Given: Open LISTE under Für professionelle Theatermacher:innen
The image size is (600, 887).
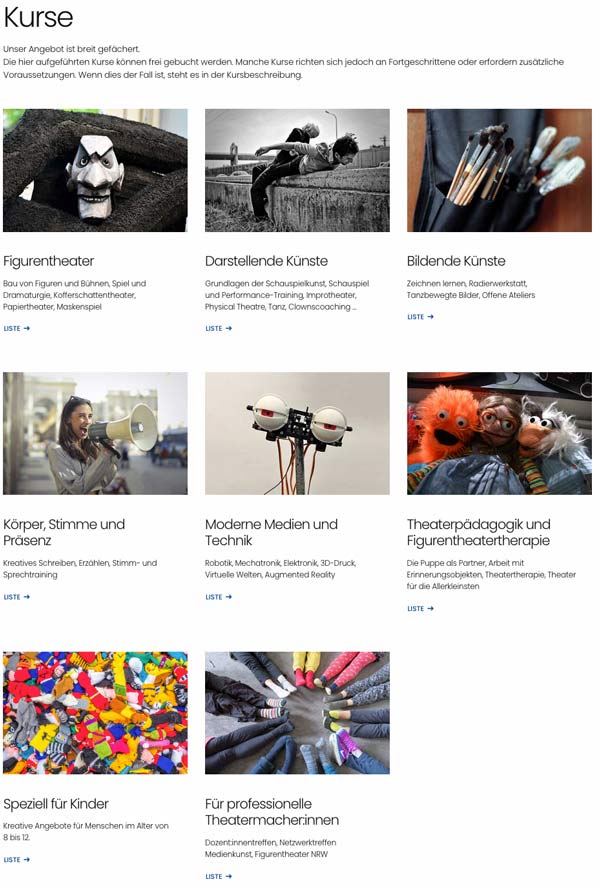Looking at the screenshot, I should 218,876.
